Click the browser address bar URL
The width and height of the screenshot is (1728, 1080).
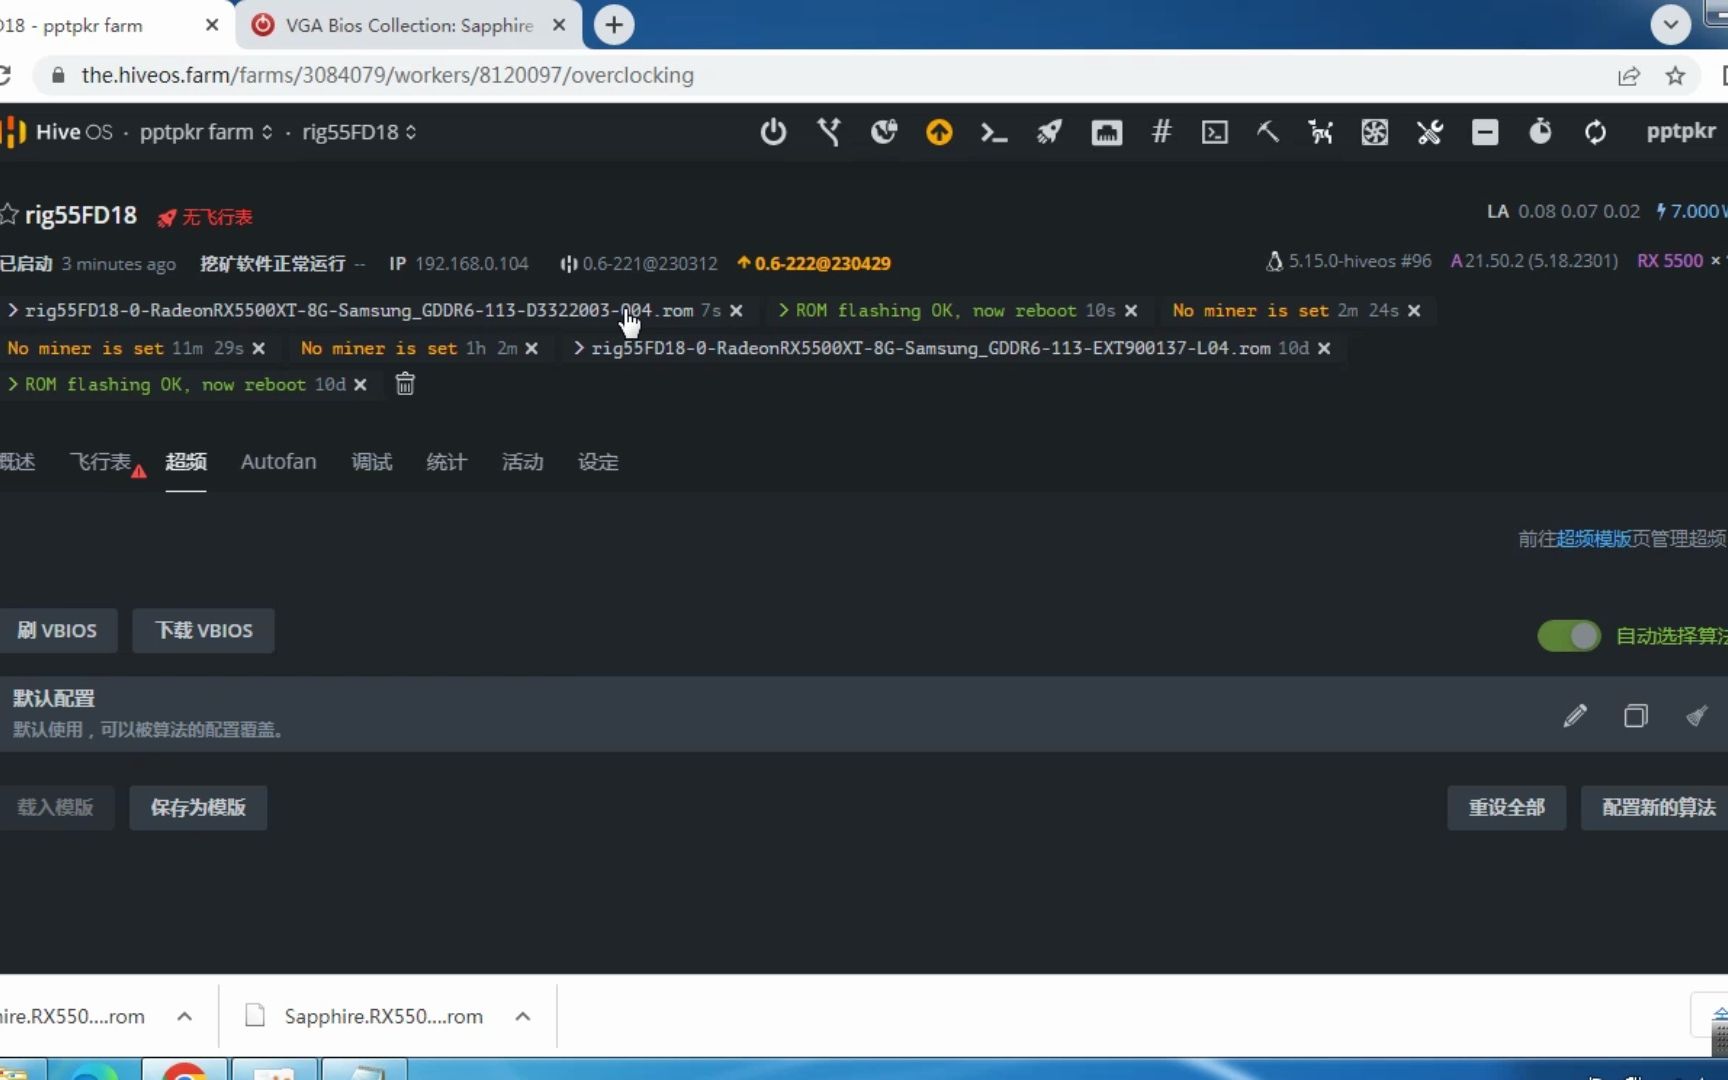[387, 75]
